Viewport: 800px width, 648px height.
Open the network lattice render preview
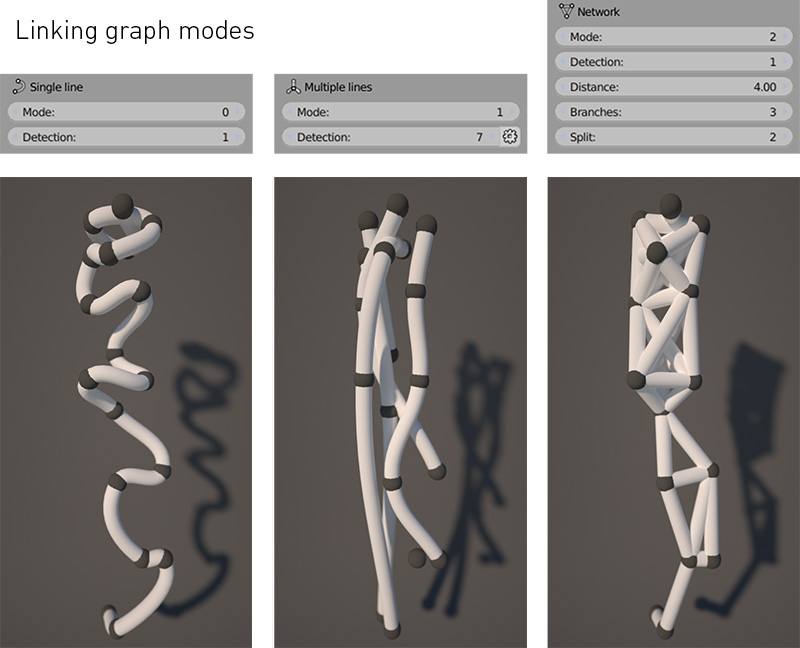(x=672, y=412)
